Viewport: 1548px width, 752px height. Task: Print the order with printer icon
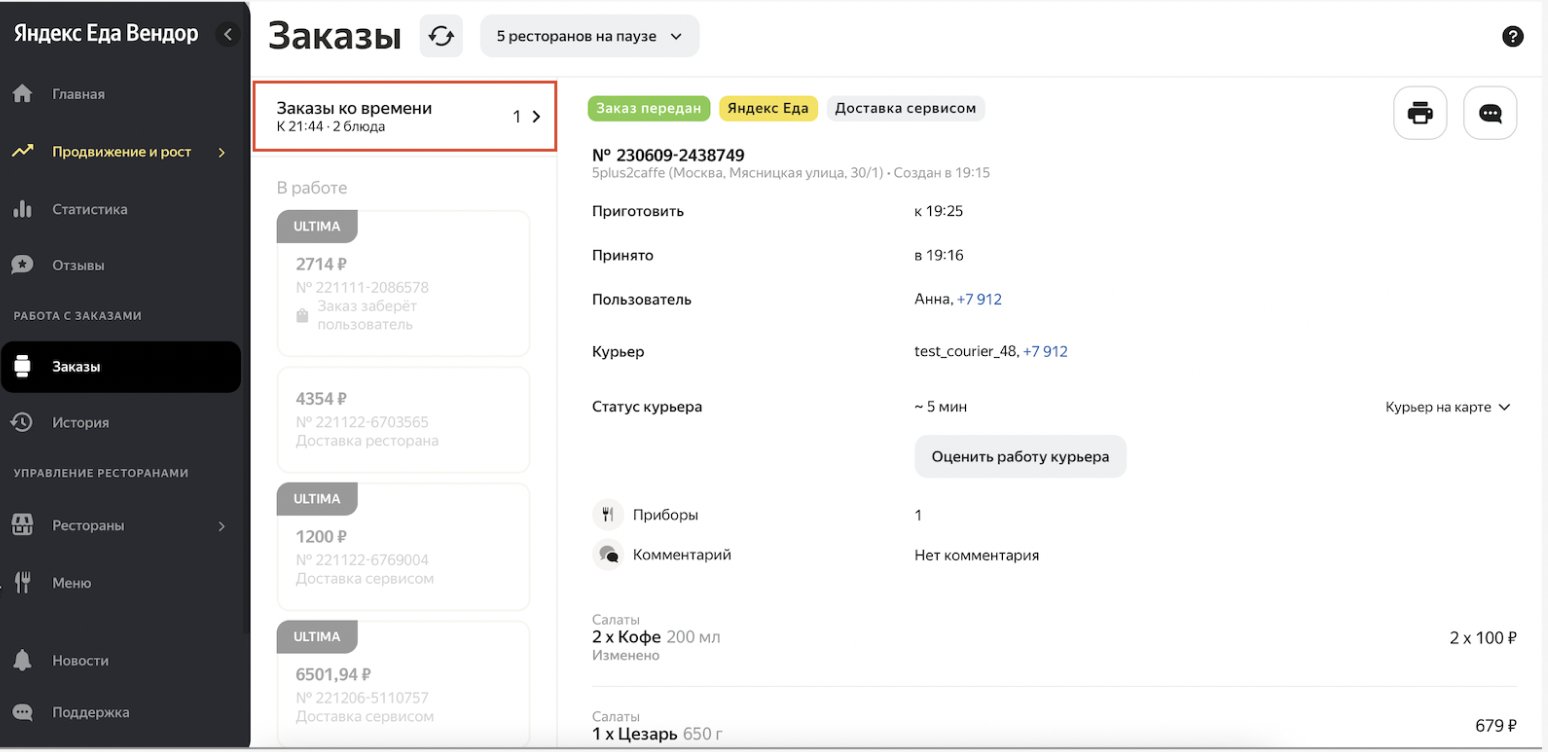(1420, 113)
